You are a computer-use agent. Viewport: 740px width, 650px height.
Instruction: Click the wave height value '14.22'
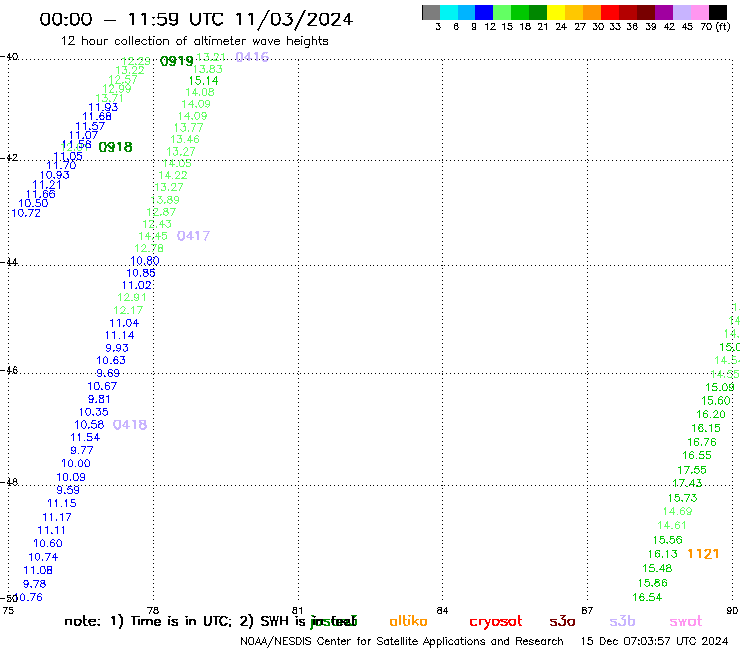click(x=173, y=175)
